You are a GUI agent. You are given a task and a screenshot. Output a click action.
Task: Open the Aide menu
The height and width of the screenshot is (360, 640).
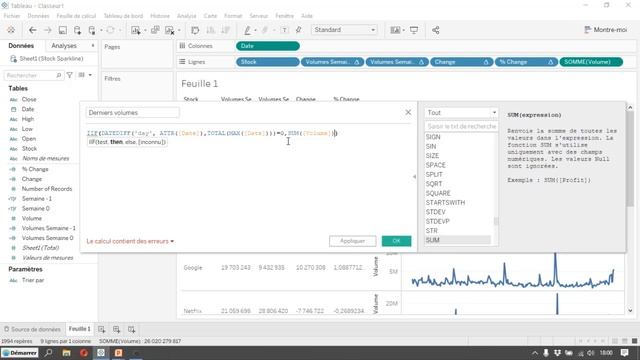(307, 16)
